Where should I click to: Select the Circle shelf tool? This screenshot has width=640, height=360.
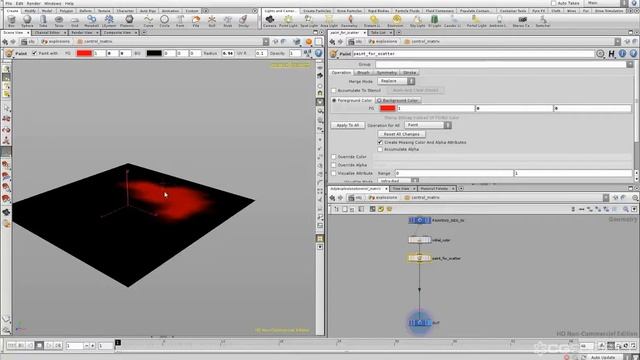[164, 21]
